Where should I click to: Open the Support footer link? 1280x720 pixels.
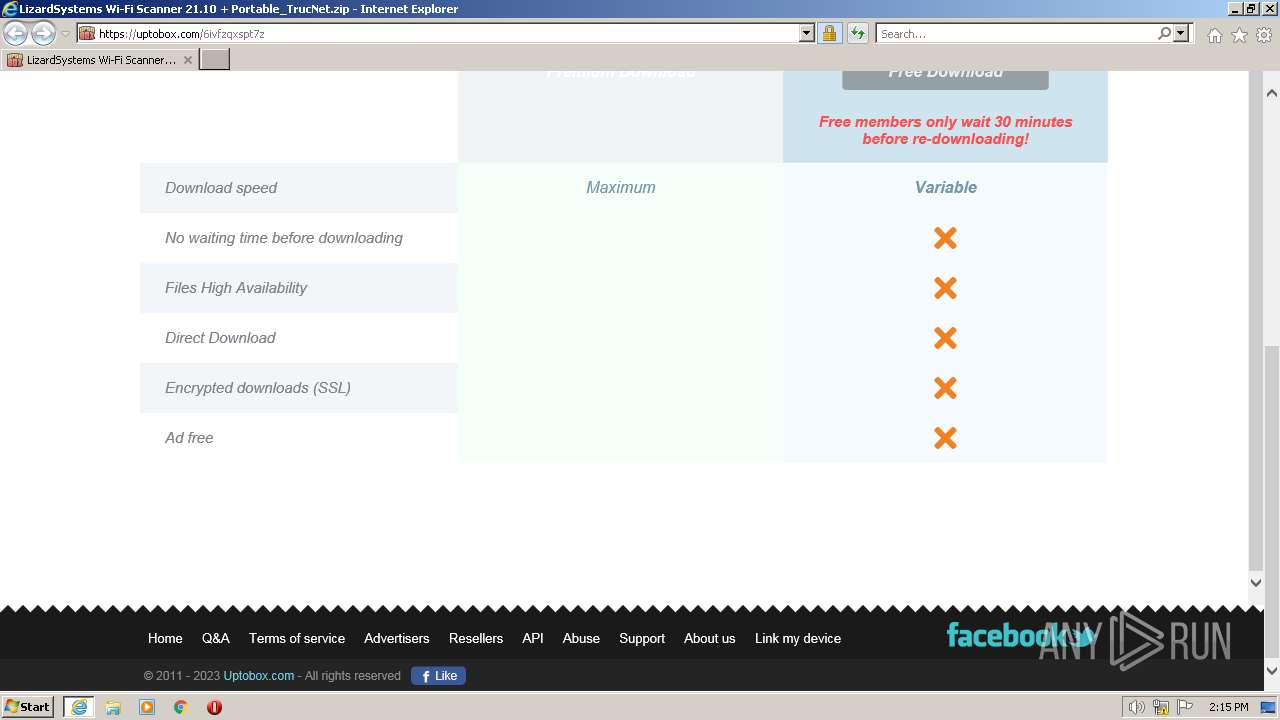pyautogui.click(x=642, y=638)
